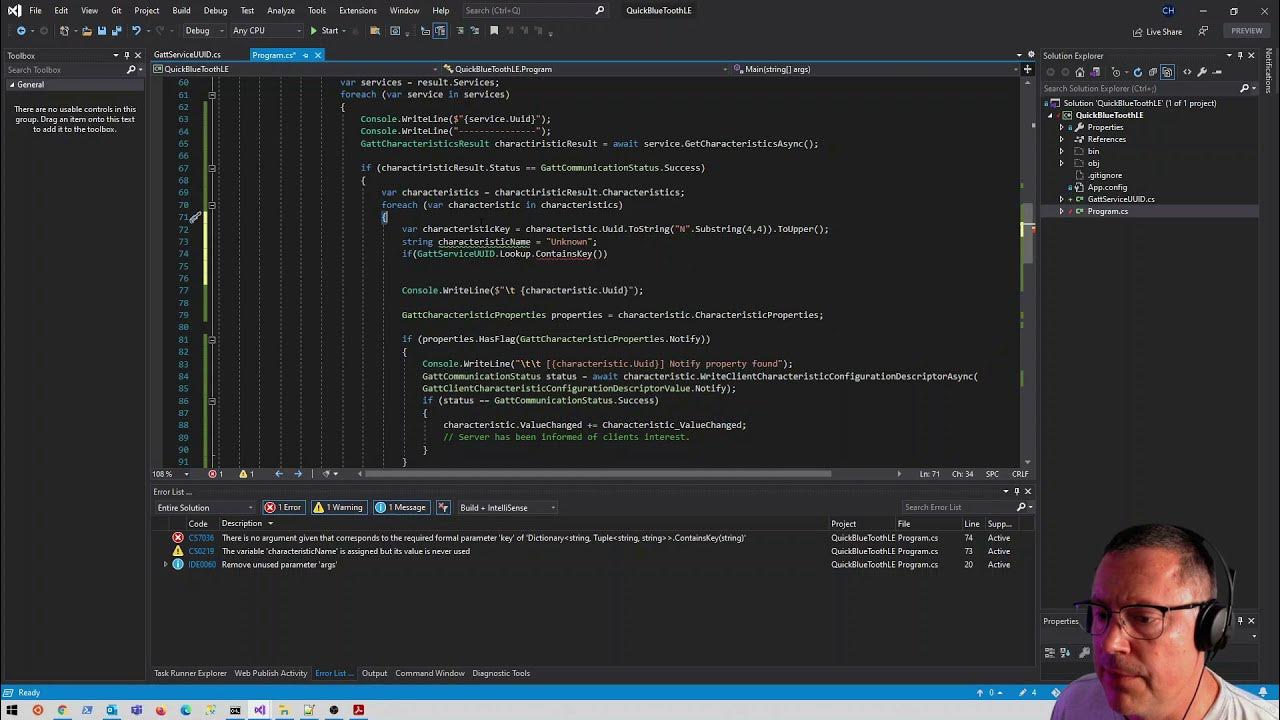Viewport: 1280px width, 720px height.
Task: Collapse the General group in Toolbox
Action: tap(10, 85)
